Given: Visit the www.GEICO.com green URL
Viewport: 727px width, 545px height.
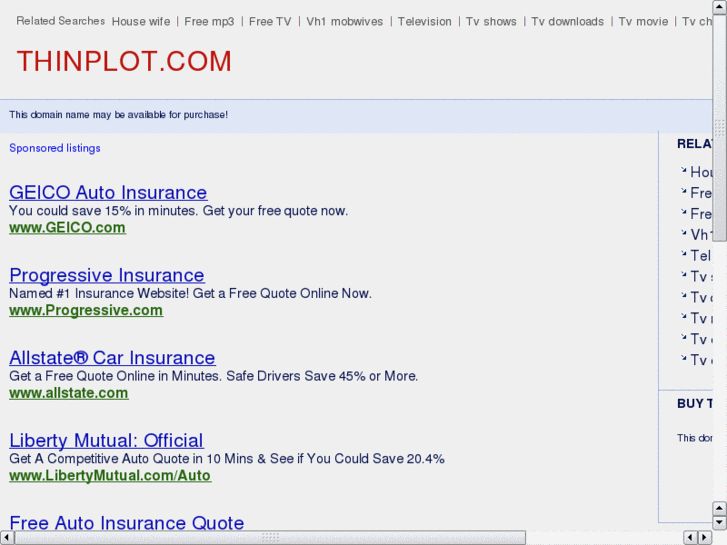Looking at the screenshot, I should (x=67, y=228).
